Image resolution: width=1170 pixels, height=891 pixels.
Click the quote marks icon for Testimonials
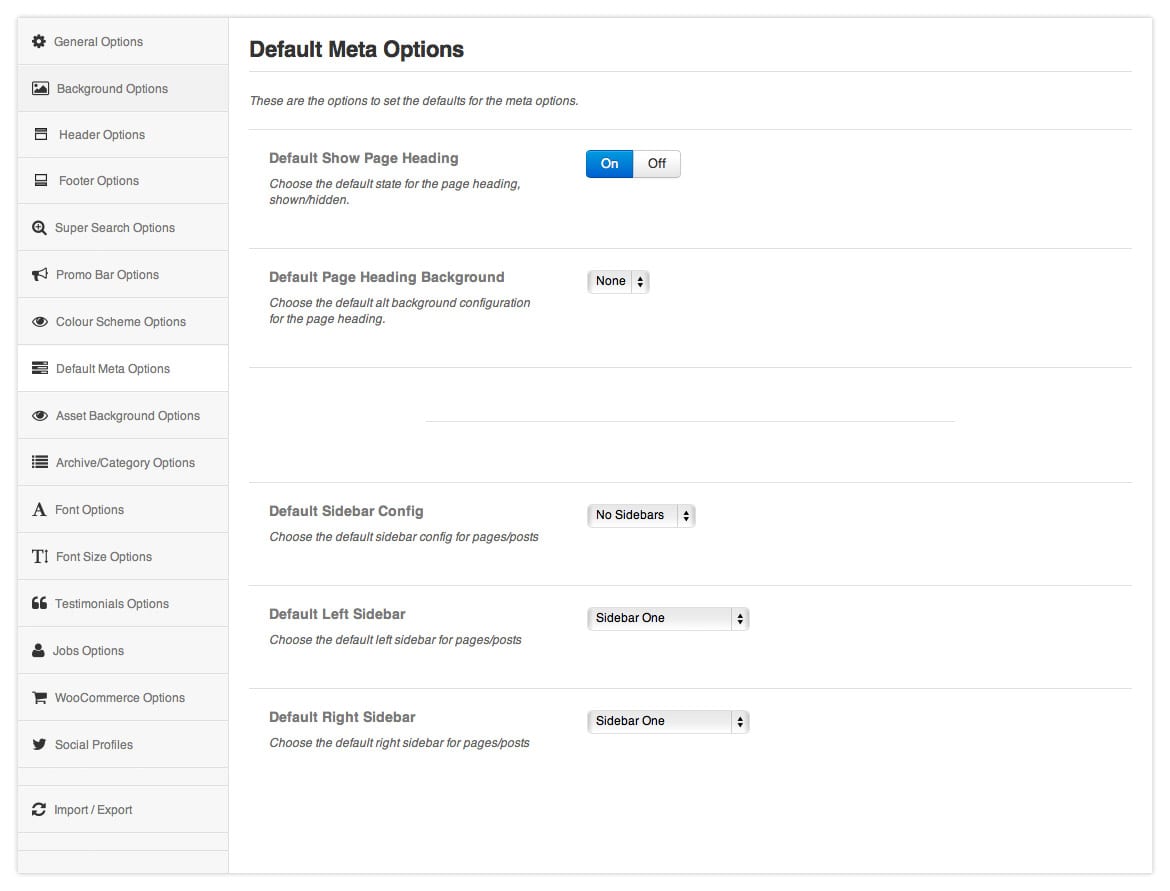(40, 603)
